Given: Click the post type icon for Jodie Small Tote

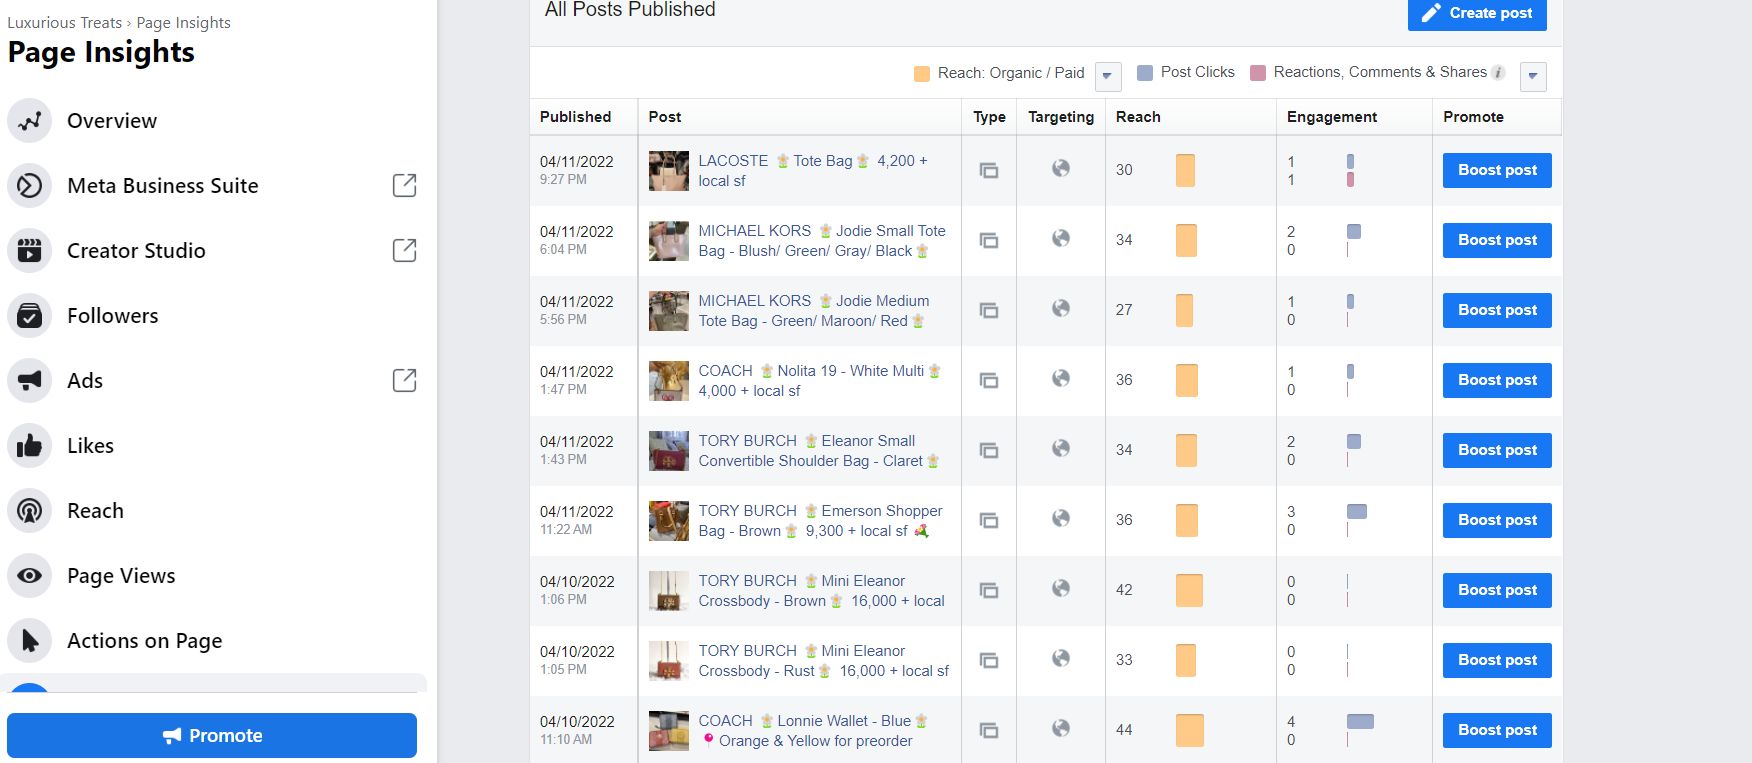Looking at the screenshot, I should click(x=989, y=240).
